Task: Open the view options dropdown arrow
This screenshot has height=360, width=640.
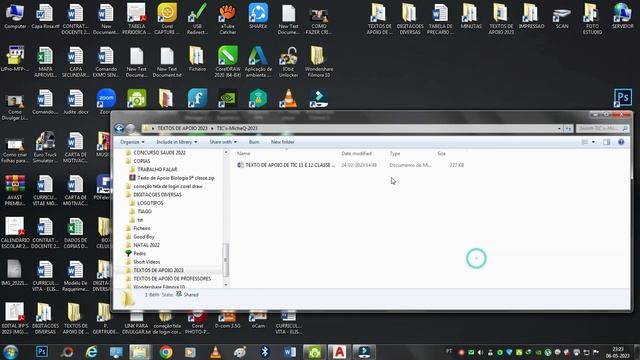Action: pos(593,142)
